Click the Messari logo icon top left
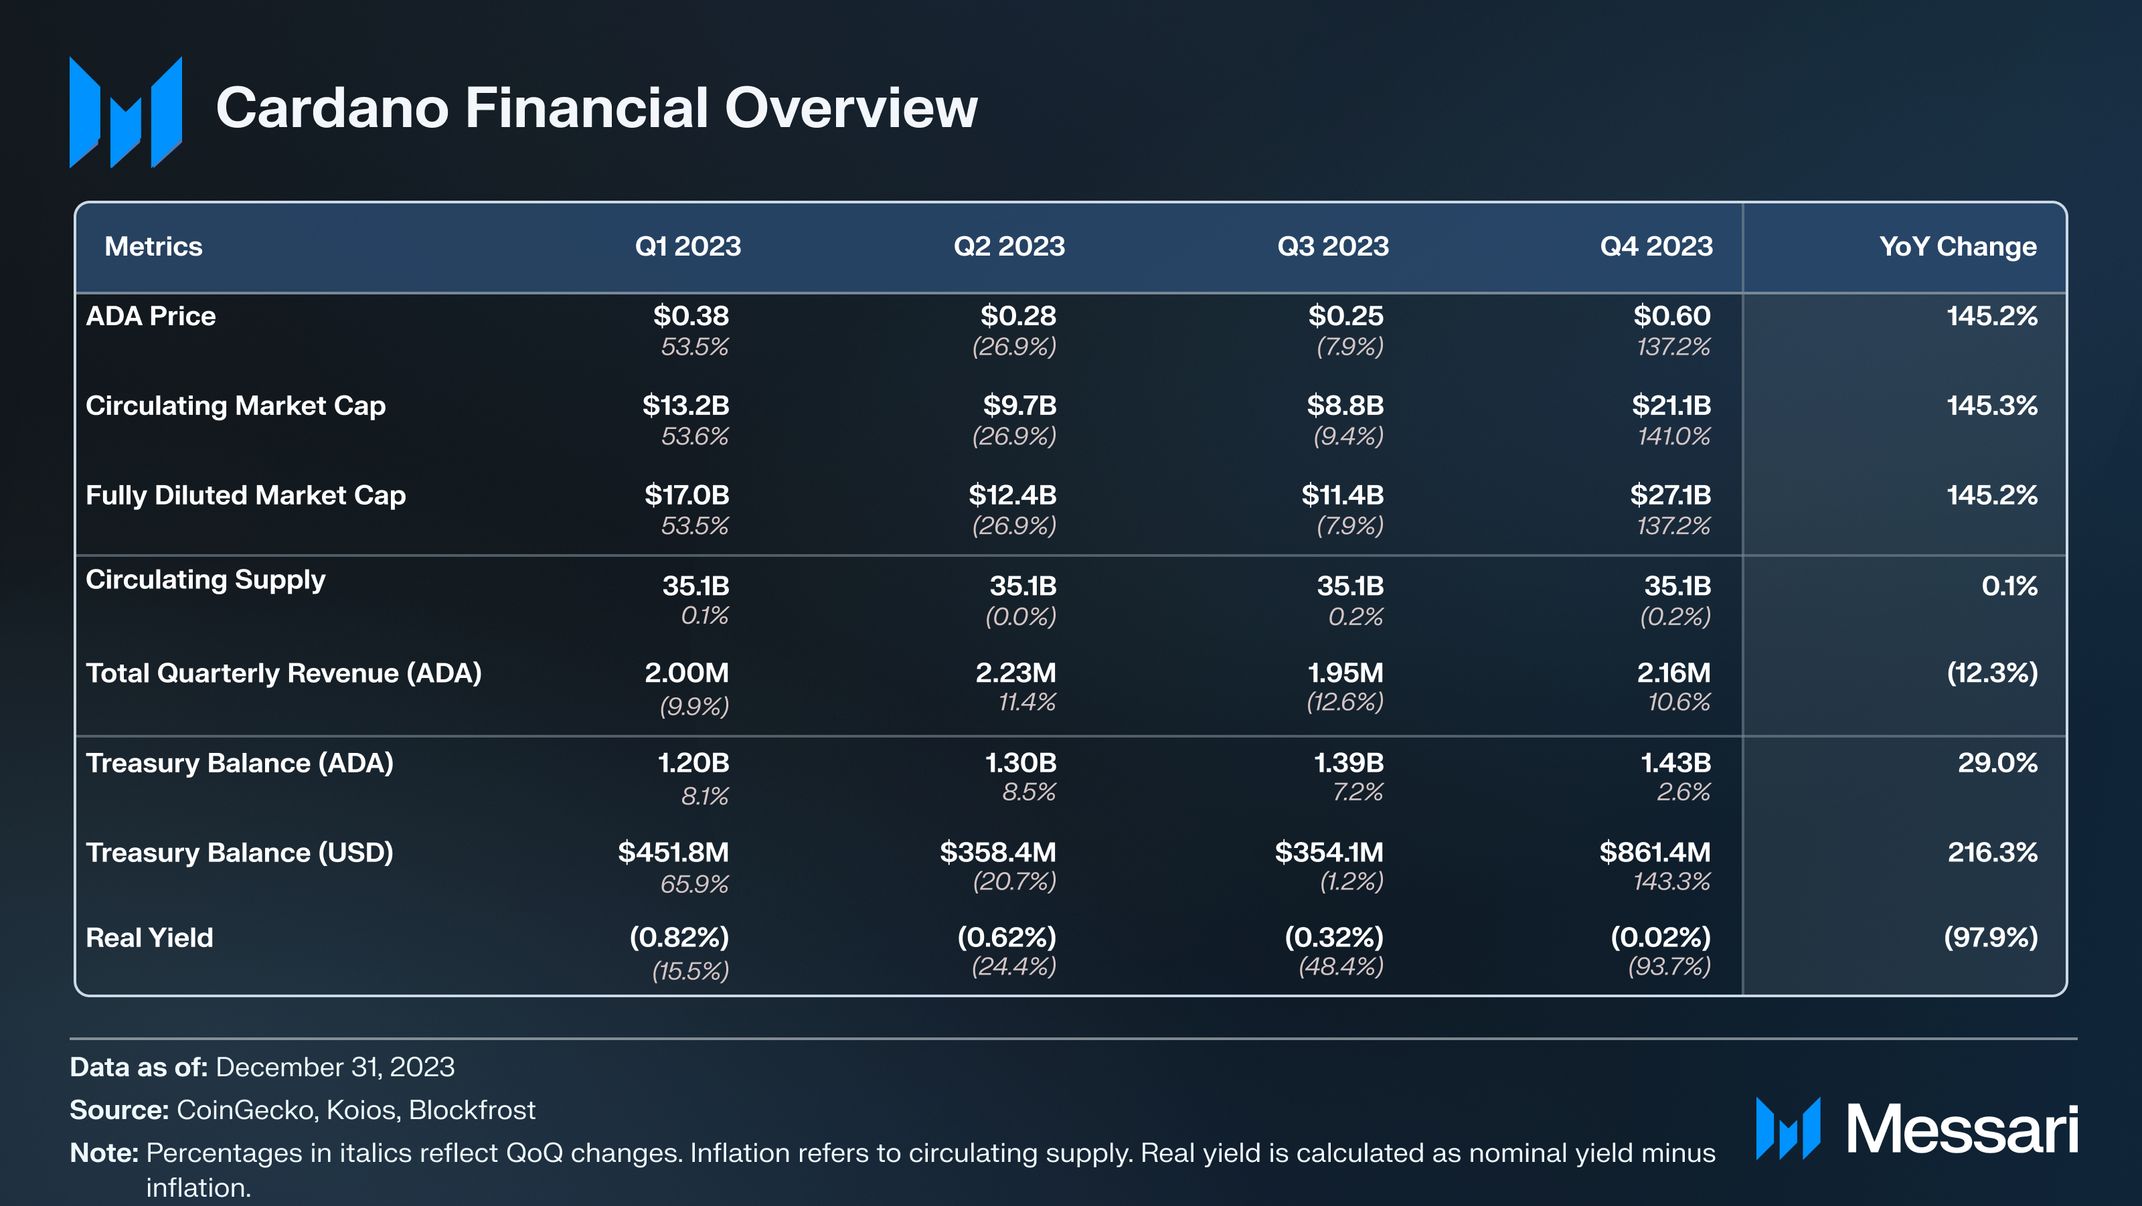Image resolution: width=2142 pixels, height=1206 pixels. coord(125,112)
